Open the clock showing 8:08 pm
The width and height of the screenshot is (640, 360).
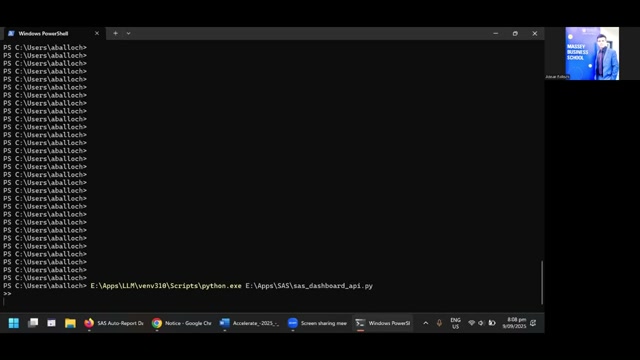point(514,323)
